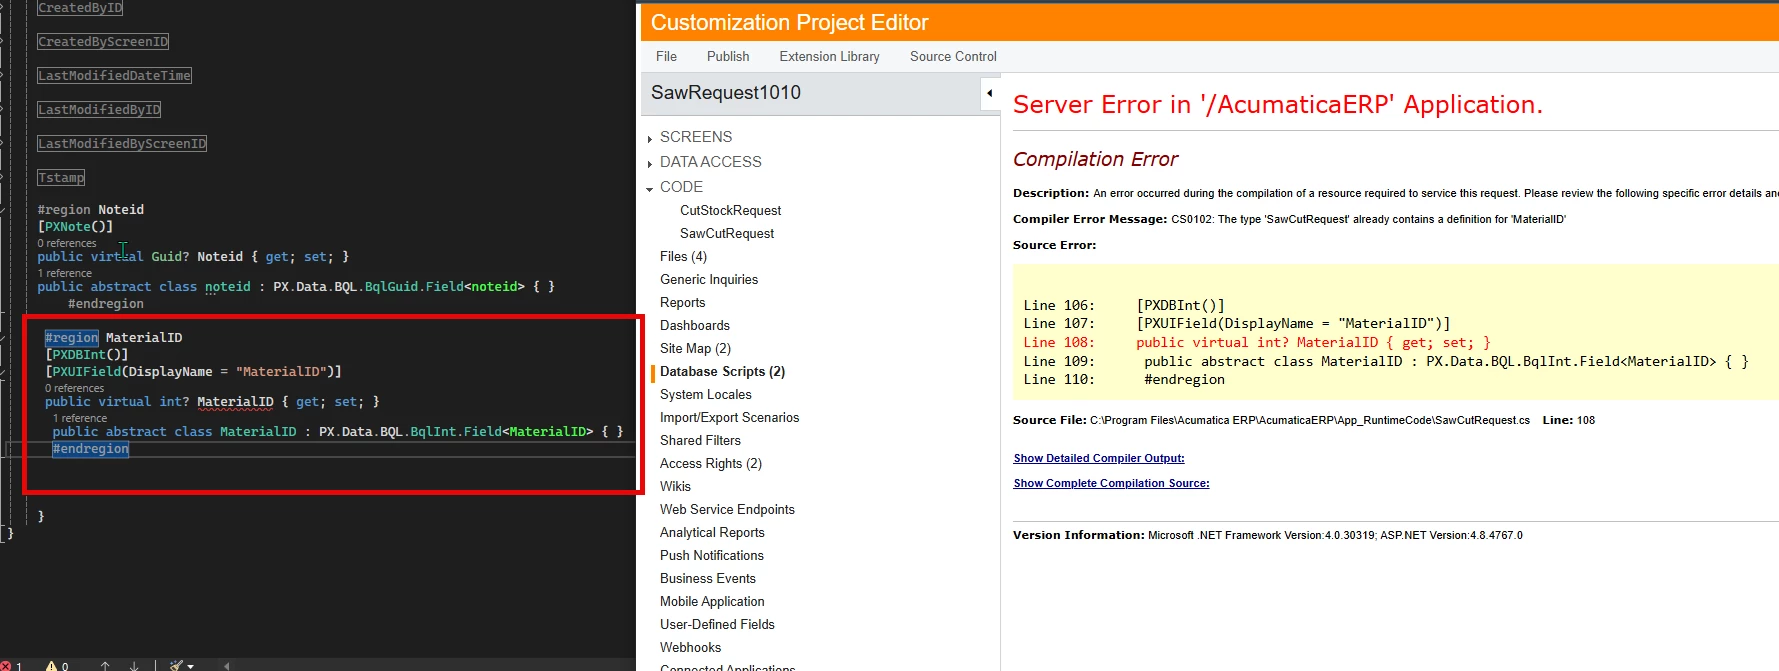Click Show Detailed Compiler Output link
The height and width of the screenshot is (671, 1779).
click(x=1099, y=458)
